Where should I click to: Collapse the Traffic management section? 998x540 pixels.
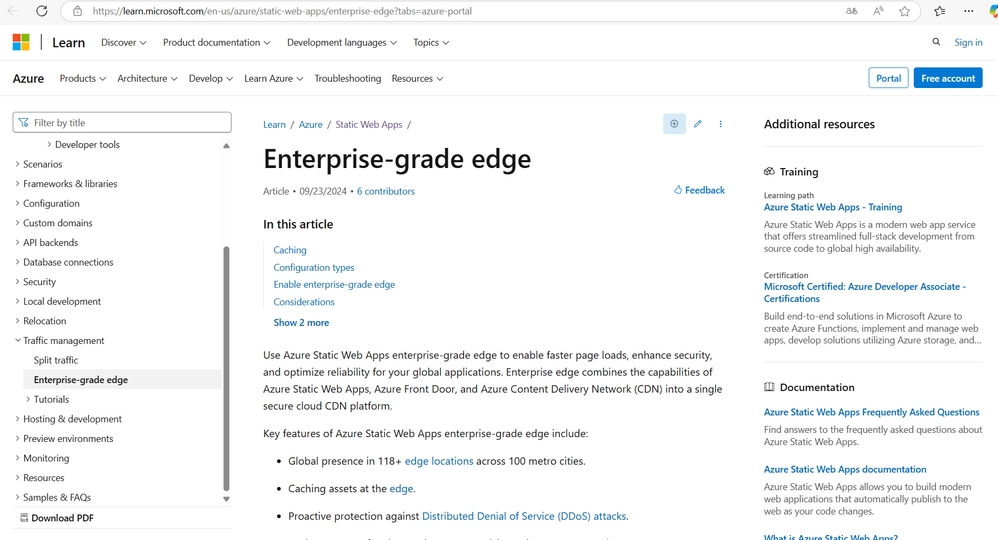coord(18,341)
